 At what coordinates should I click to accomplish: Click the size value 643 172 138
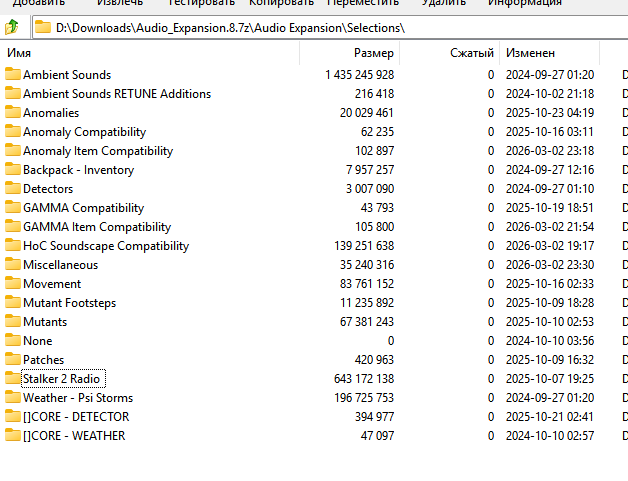coord(364,379)
